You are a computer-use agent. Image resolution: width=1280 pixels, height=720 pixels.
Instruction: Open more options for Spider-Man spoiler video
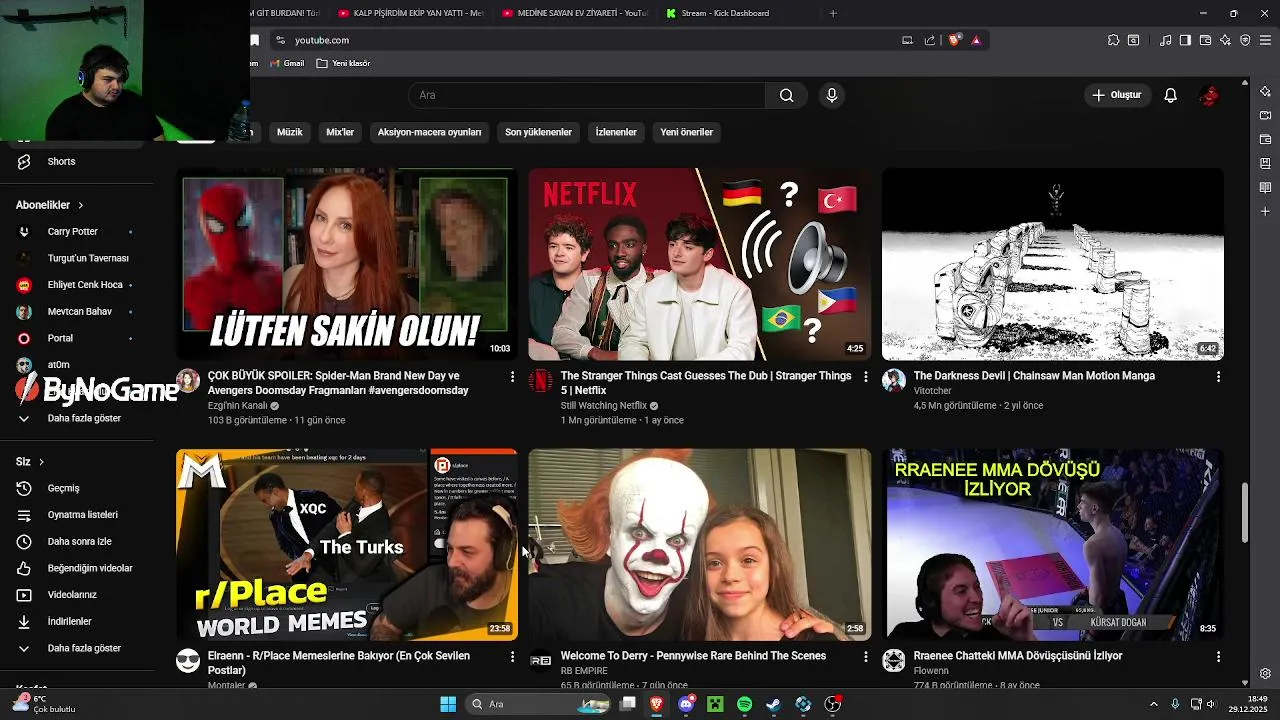coord(512,377)
